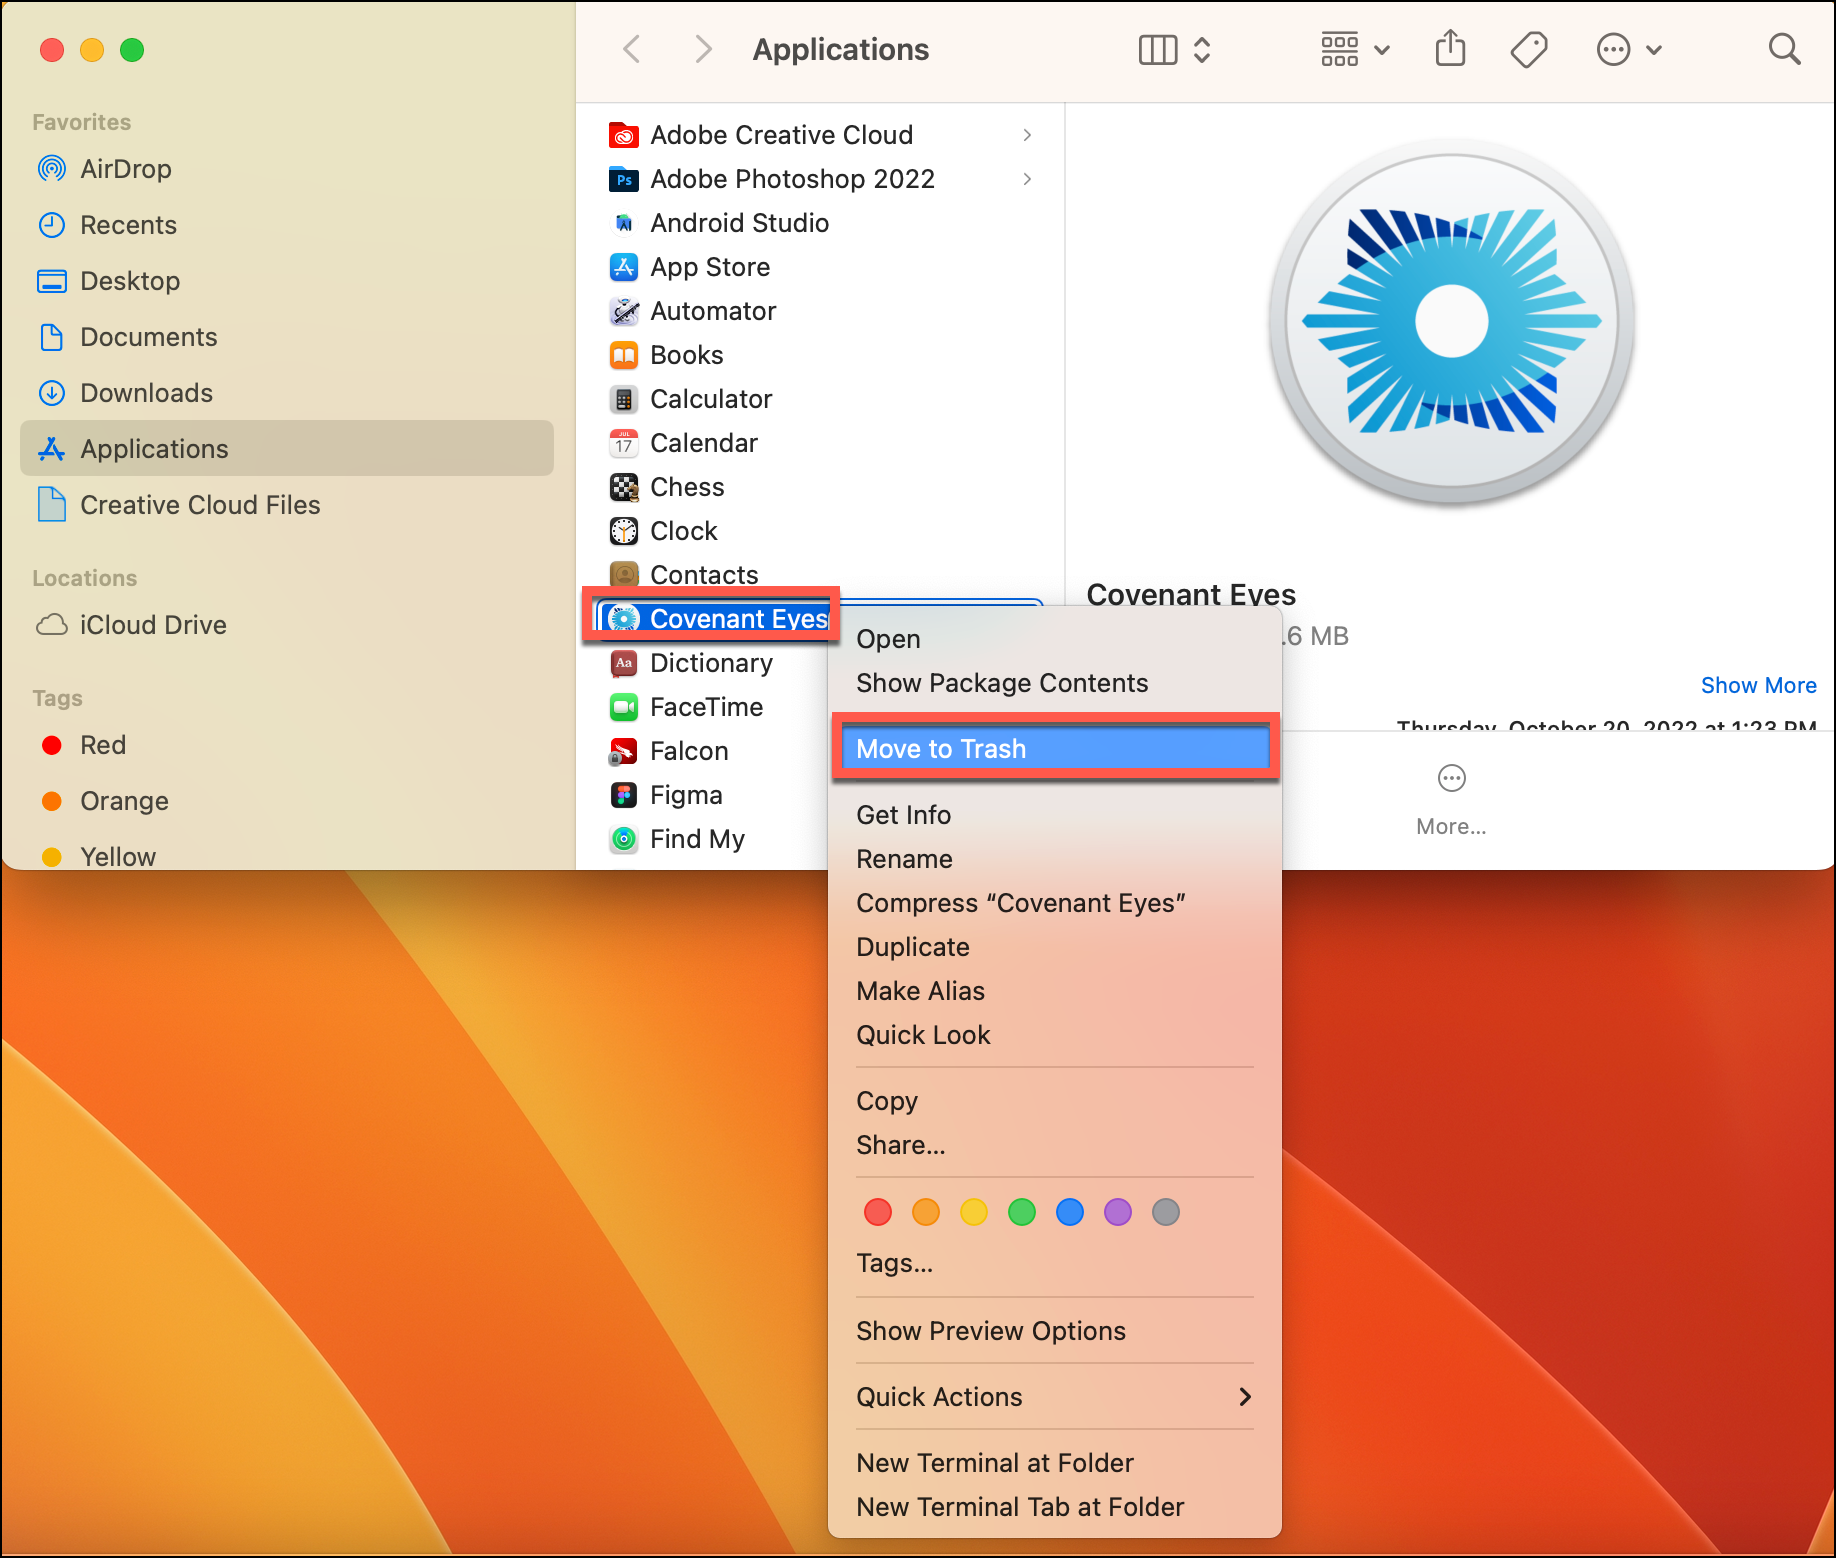Choose Compress "Covenant Eyes"
Screen dimensions: 1836x1558
click(1055, 903)
